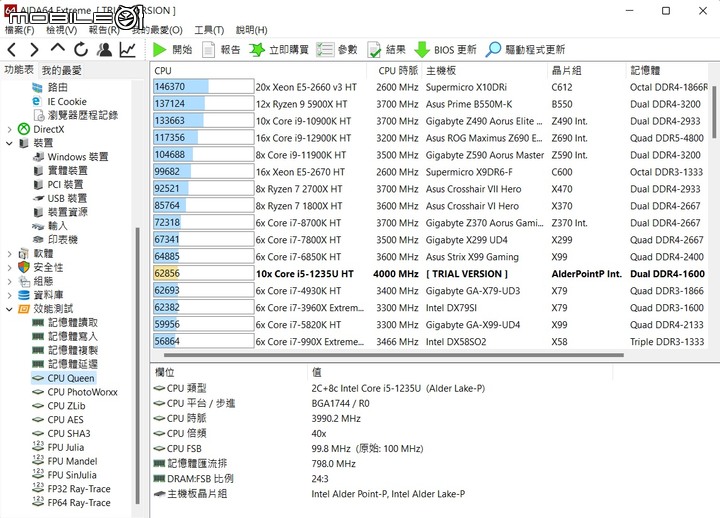Select the 10x Core i5-1235U HT row
The image size is (720, 518).
[x=430, y=274]
